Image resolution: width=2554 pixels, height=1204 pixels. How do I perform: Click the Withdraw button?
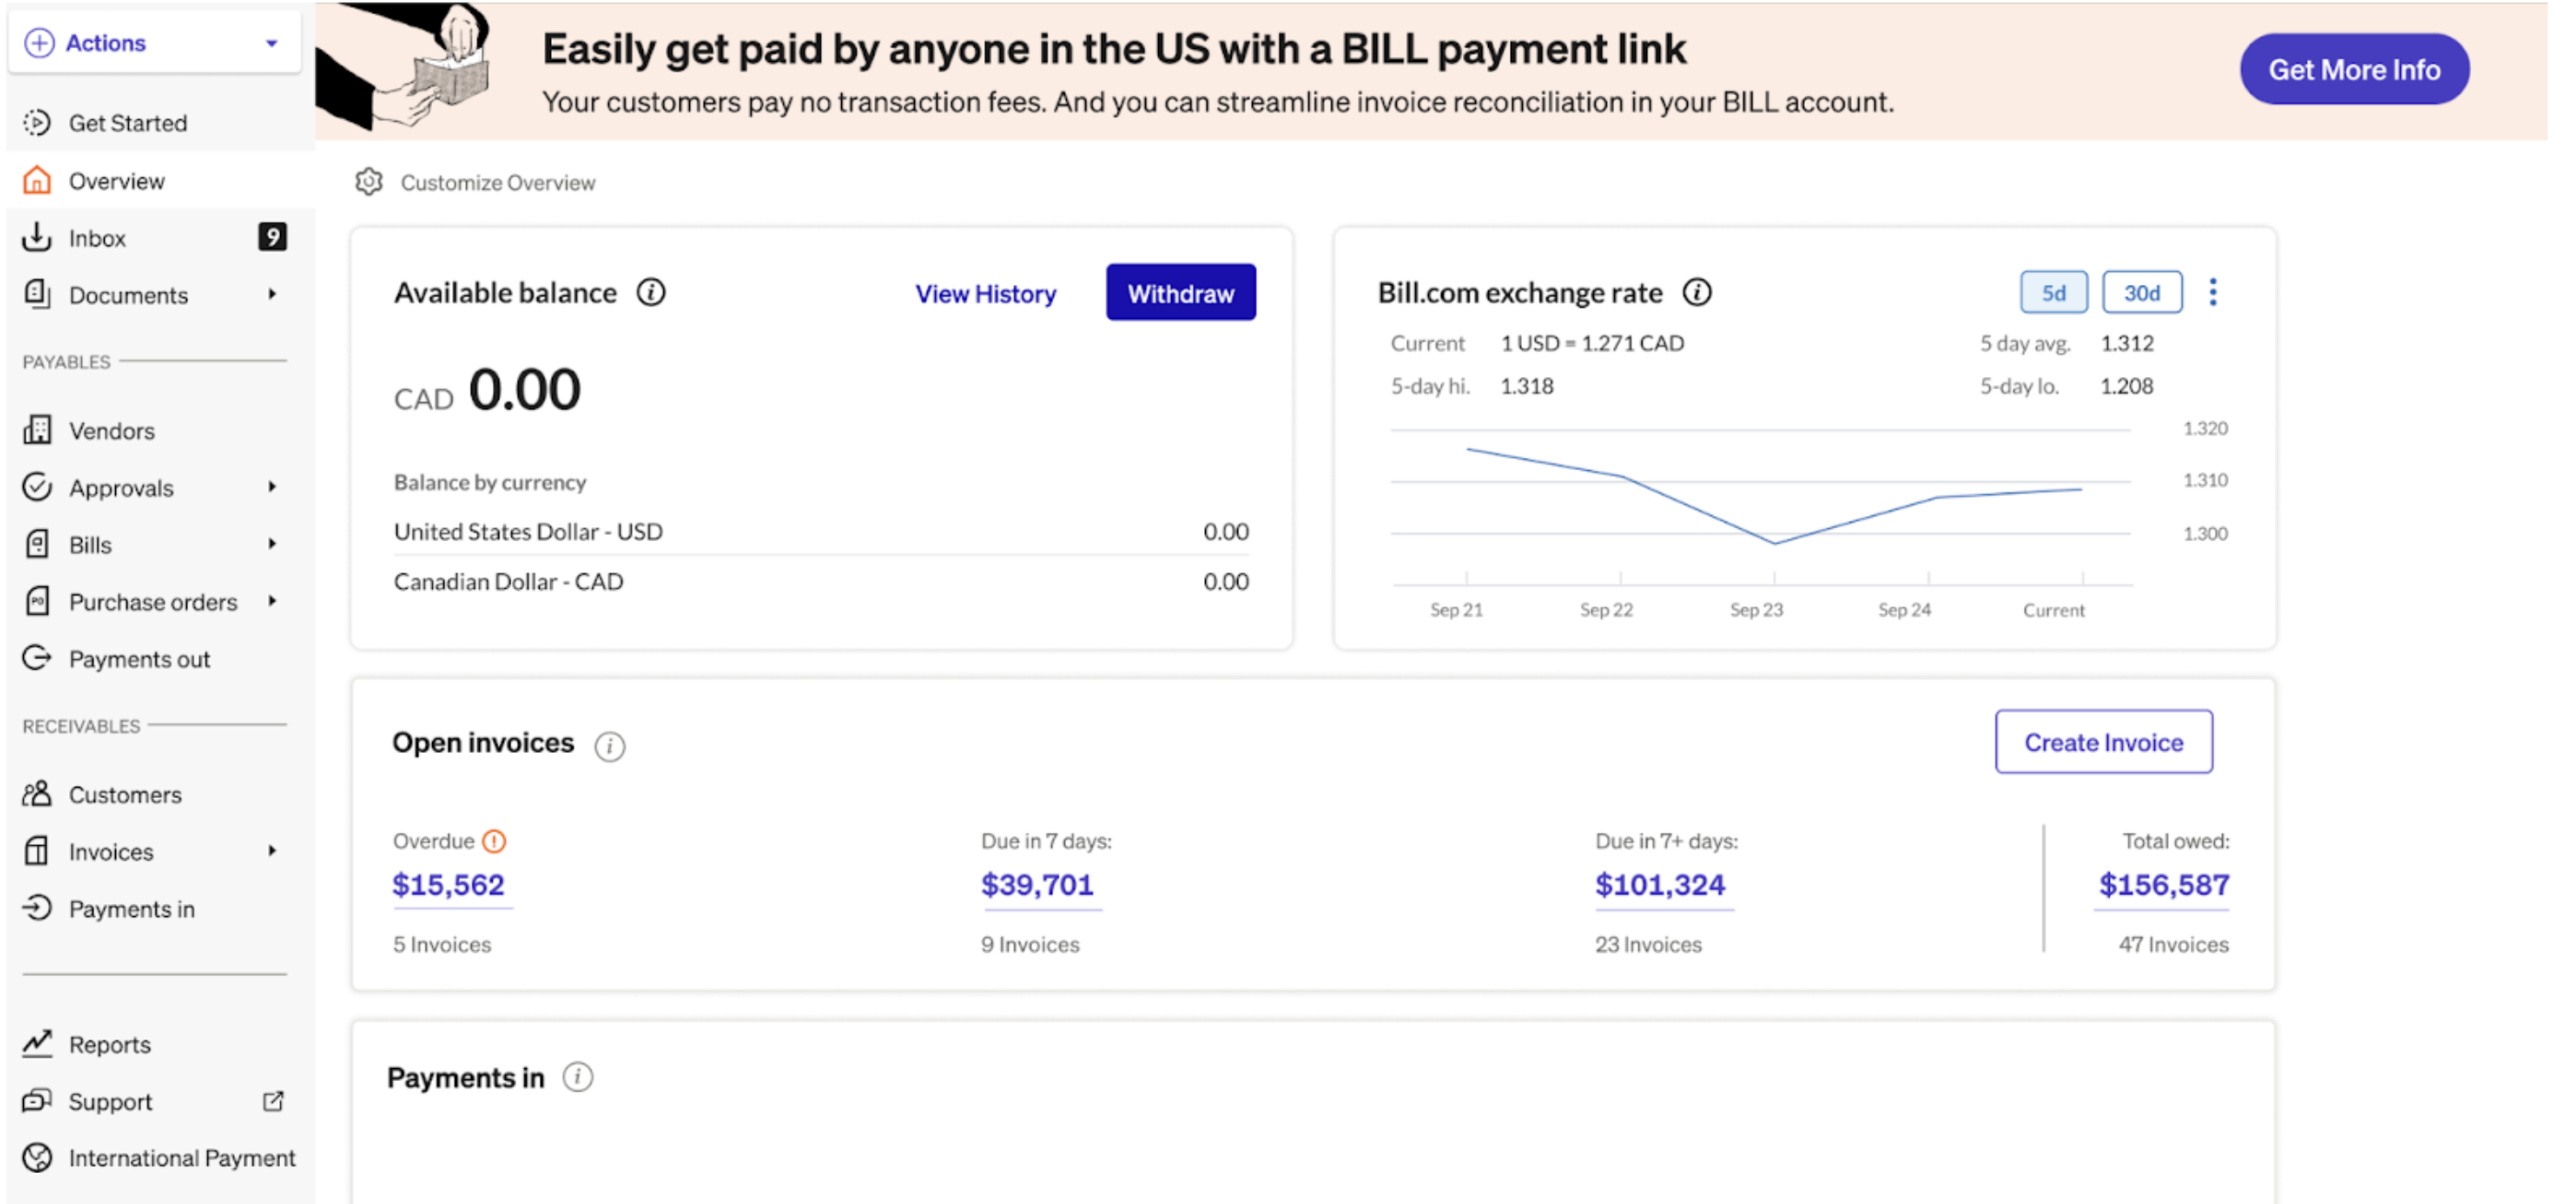point(1180,293)
